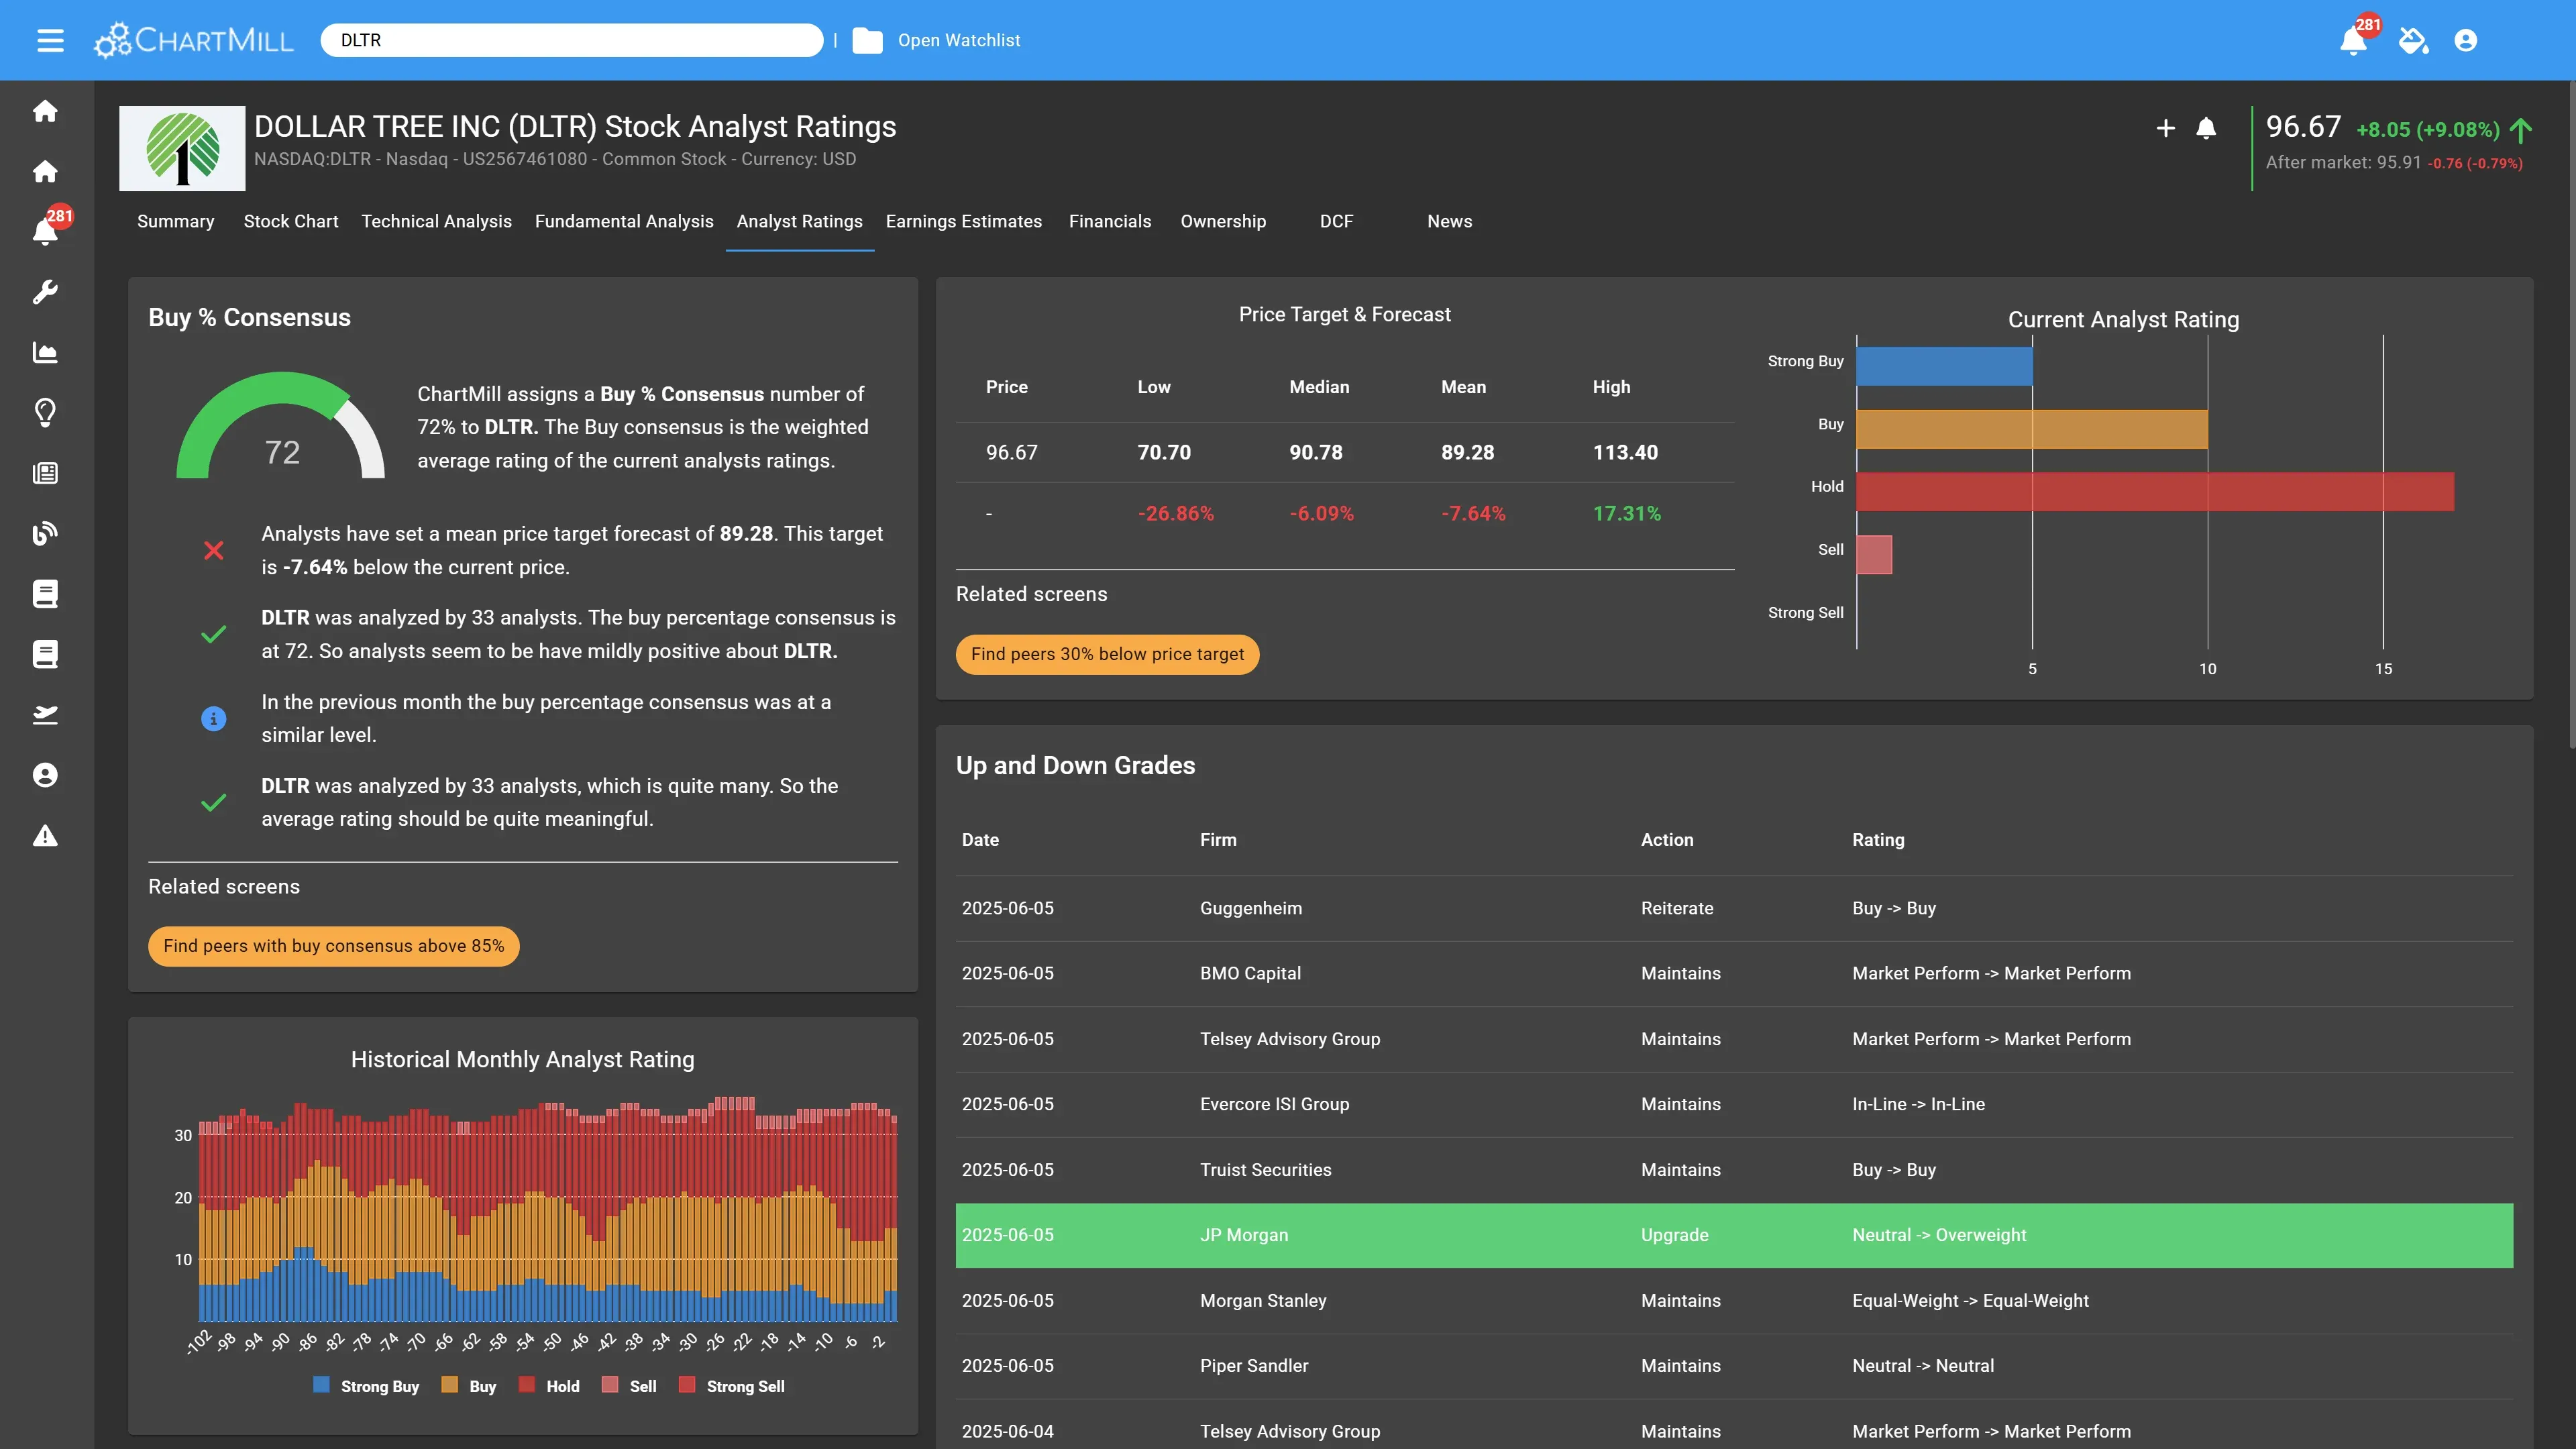Screen dimensions: 2576x1449
Task: Switch to the Summary tab
Action: tap(175, 221)
